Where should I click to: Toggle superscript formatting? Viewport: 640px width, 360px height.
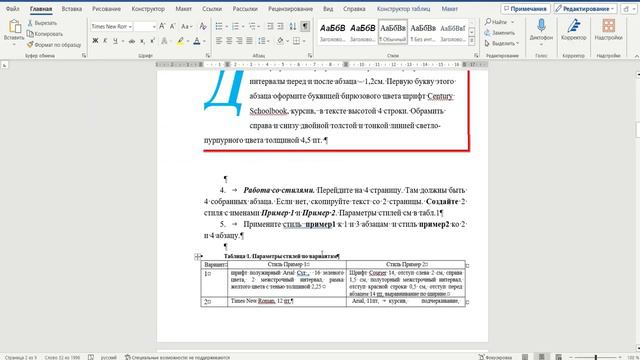pos(152,41)
